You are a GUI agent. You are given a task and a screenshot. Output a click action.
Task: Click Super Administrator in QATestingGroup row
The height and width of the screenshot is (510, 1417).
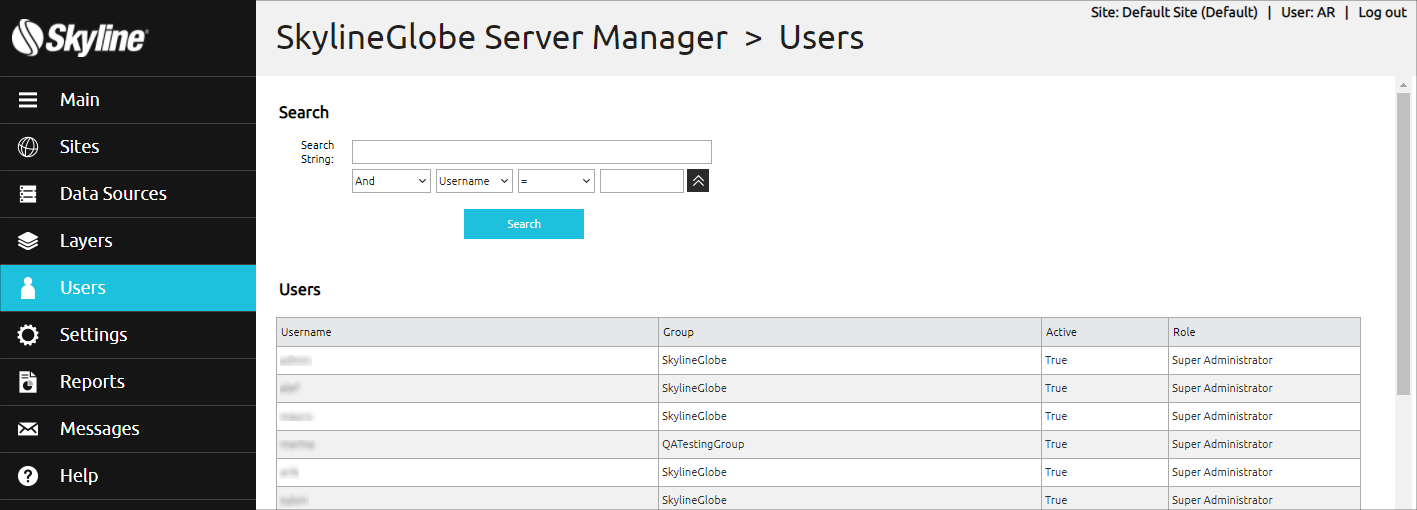(x=1222, y=444)
